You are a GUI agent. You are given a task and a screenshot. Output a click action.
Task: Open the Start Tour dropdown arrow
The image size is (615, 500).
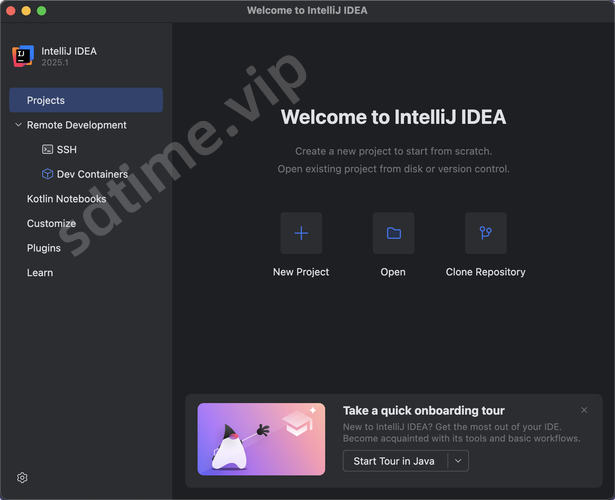pos(457,461)
